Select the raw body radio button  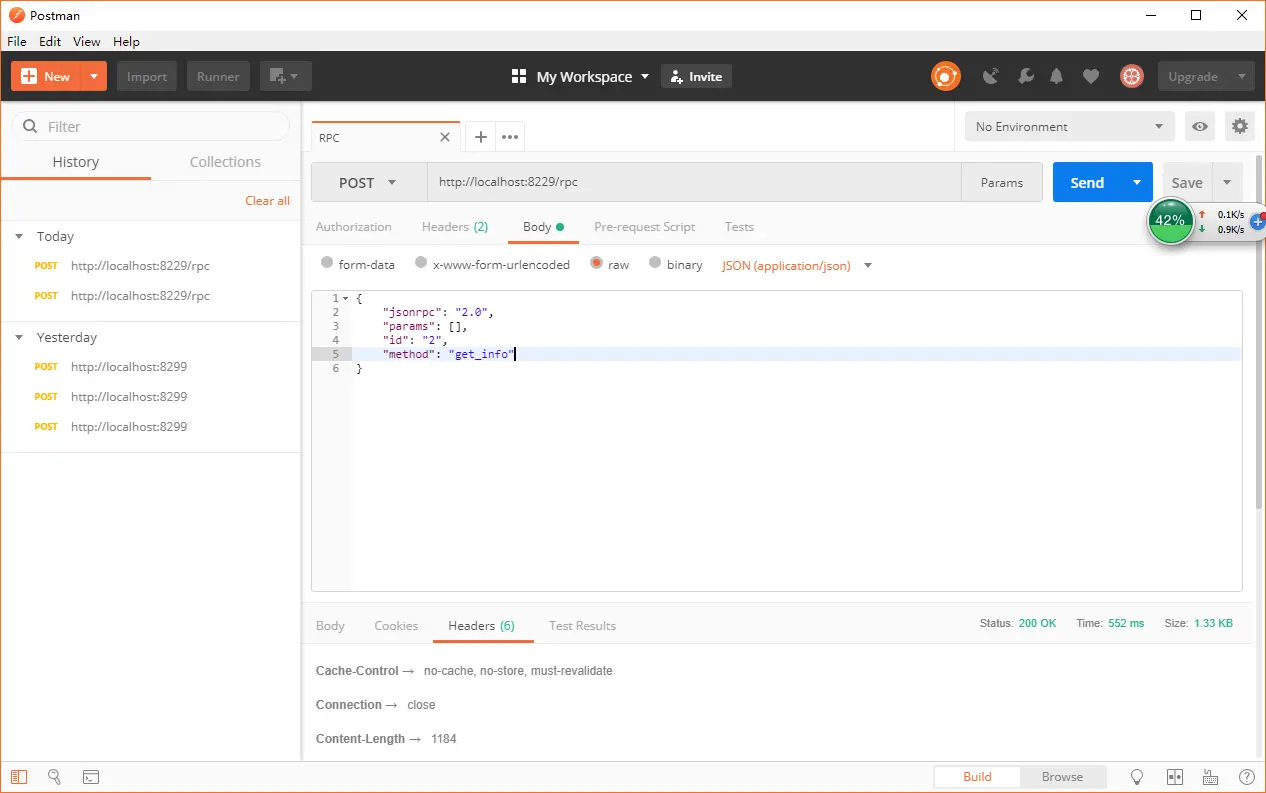tap(597, 263)
